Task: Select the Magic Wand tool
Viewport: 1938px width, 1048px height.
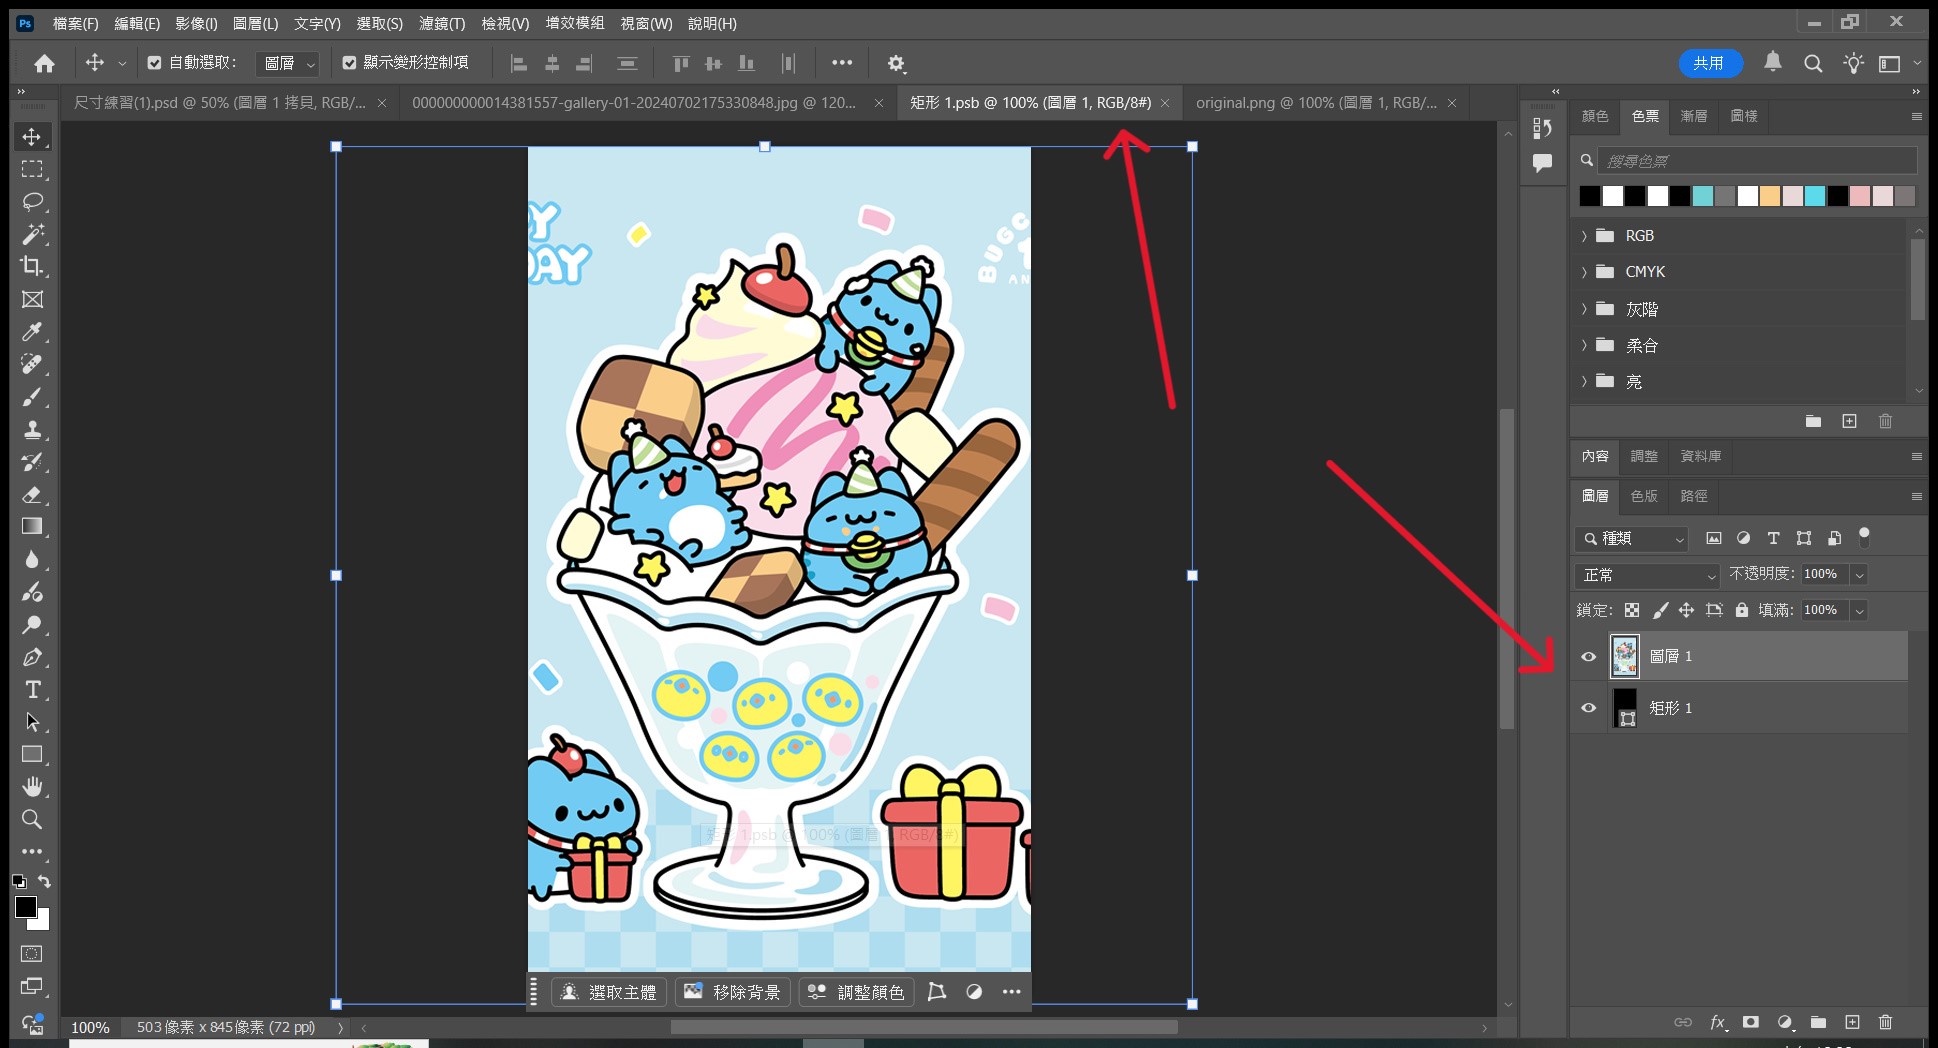Action: tap(32, 234)
